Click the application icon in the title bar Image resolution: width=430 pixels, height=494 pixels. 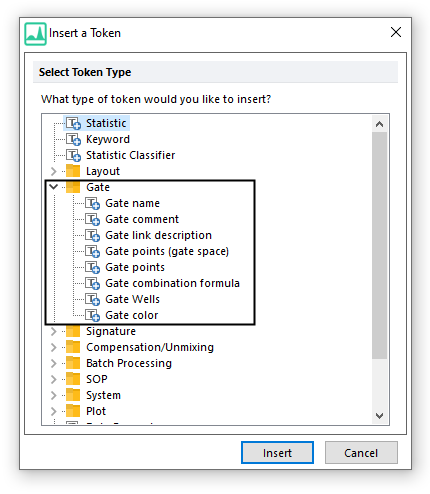pyautogui.click(x=35, y=34)
